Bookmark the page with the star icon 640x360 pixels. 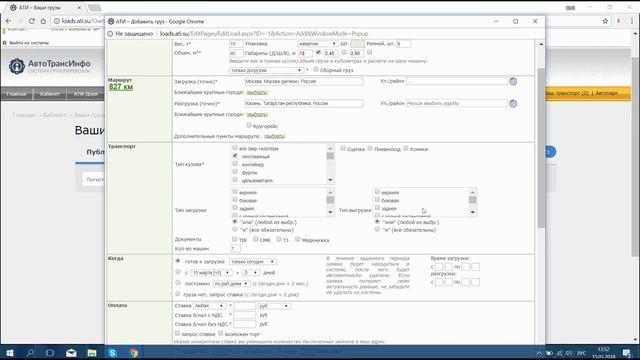[605, 21]
